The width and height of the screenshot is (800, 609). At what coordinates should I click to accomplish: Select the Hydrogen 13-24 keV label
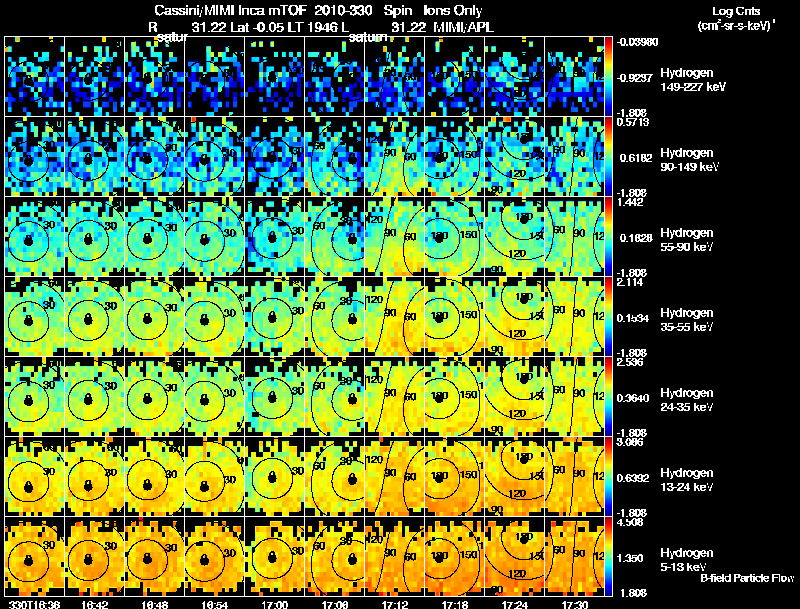[687, 480]
